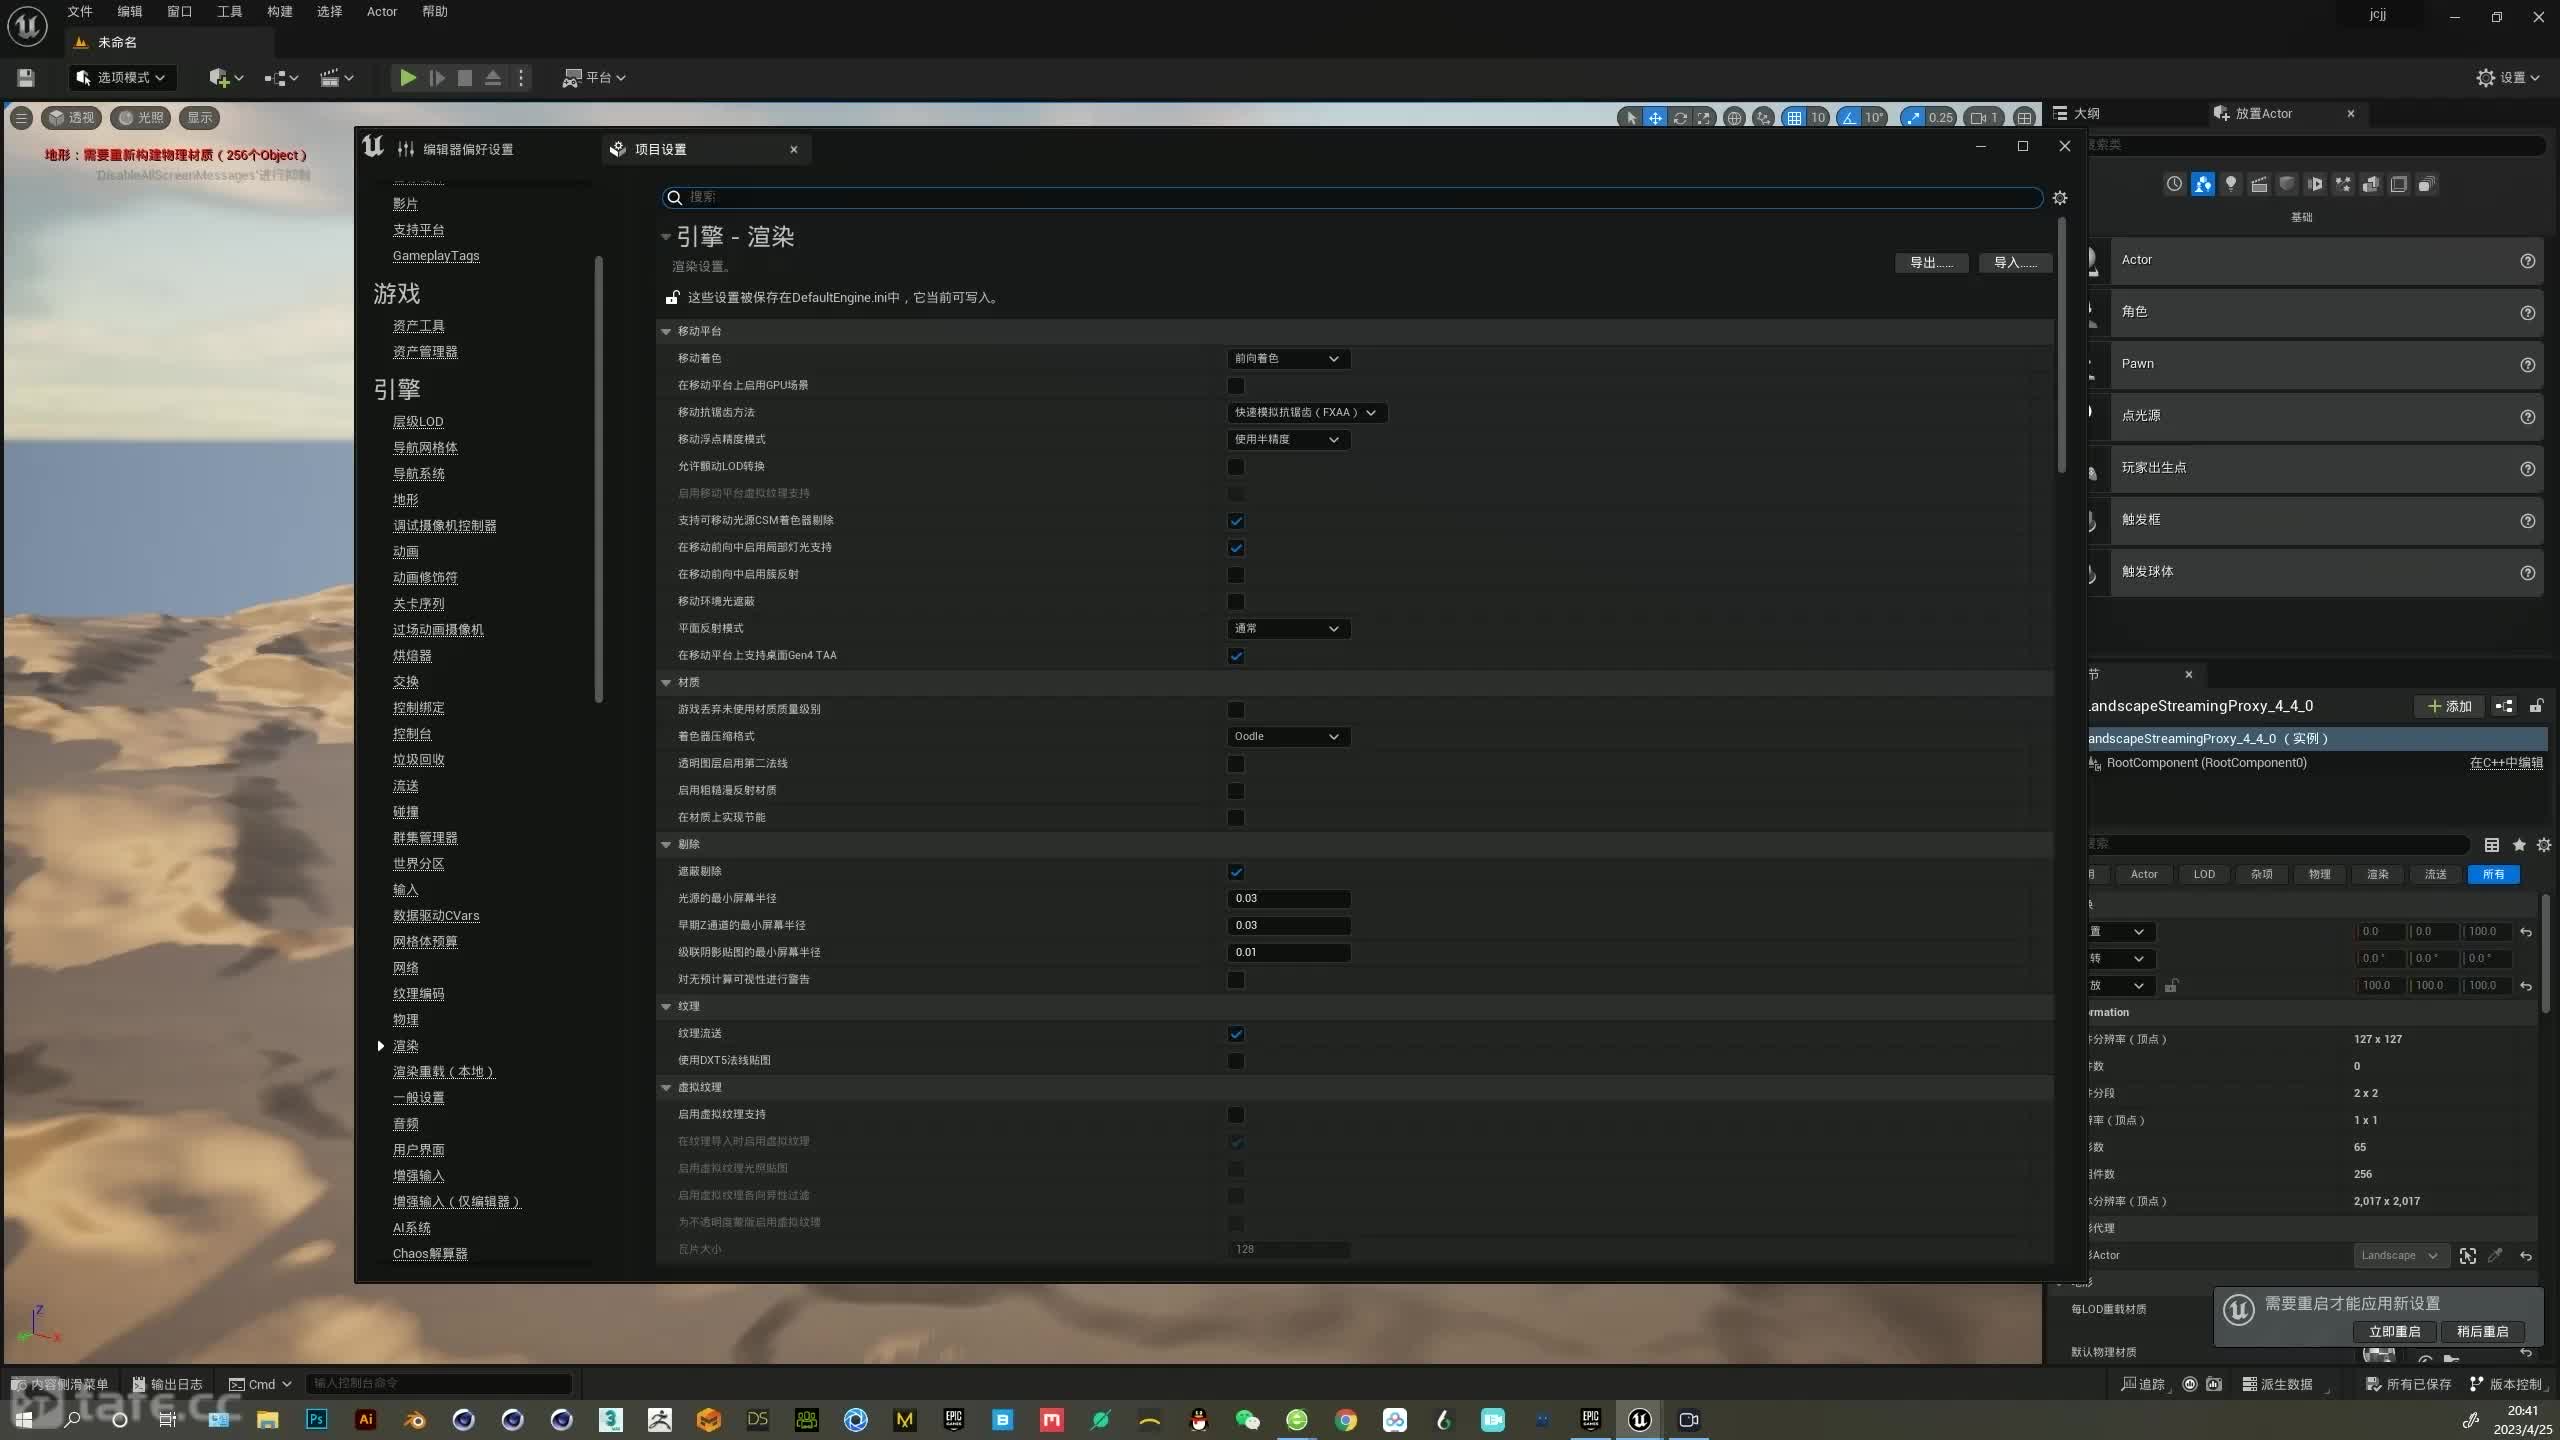The image size is (2560, 1440).
Task: Select the translate gizmo tool in viewport
Action: [x=1655, y=117]
